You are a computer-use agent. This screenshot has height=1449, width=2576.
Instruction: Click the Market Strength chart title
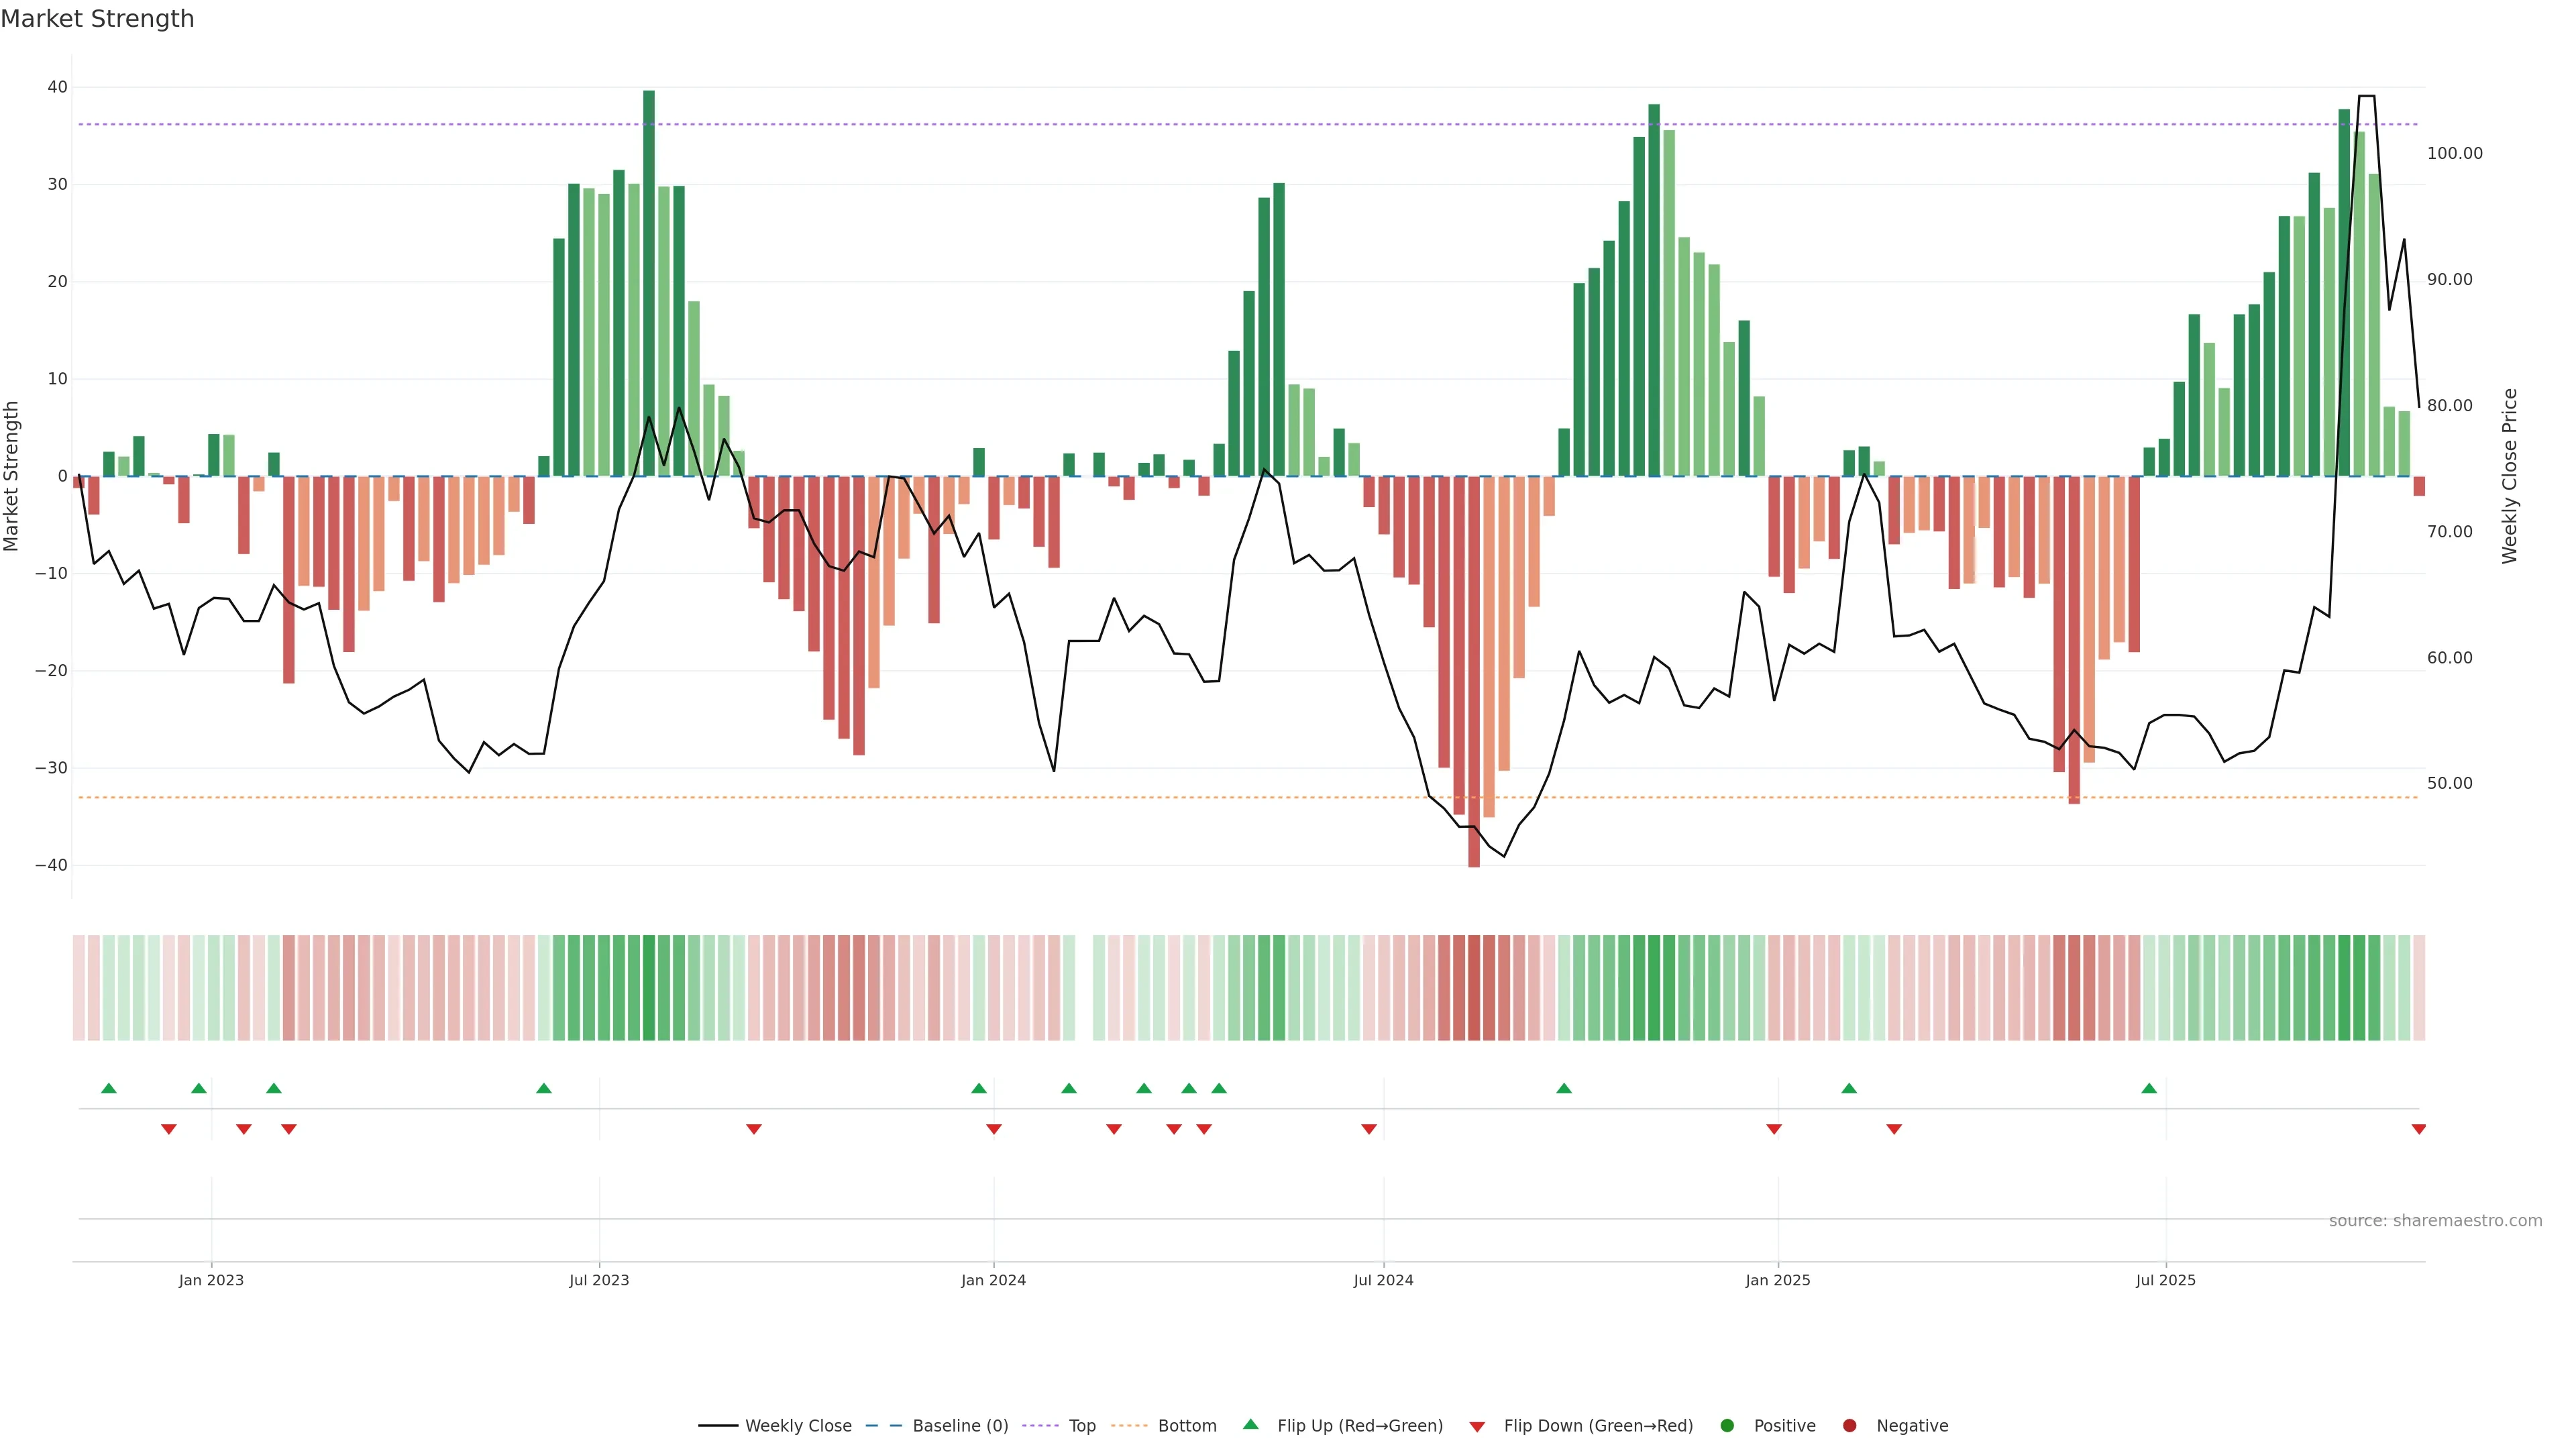click(x=97, y=19)
